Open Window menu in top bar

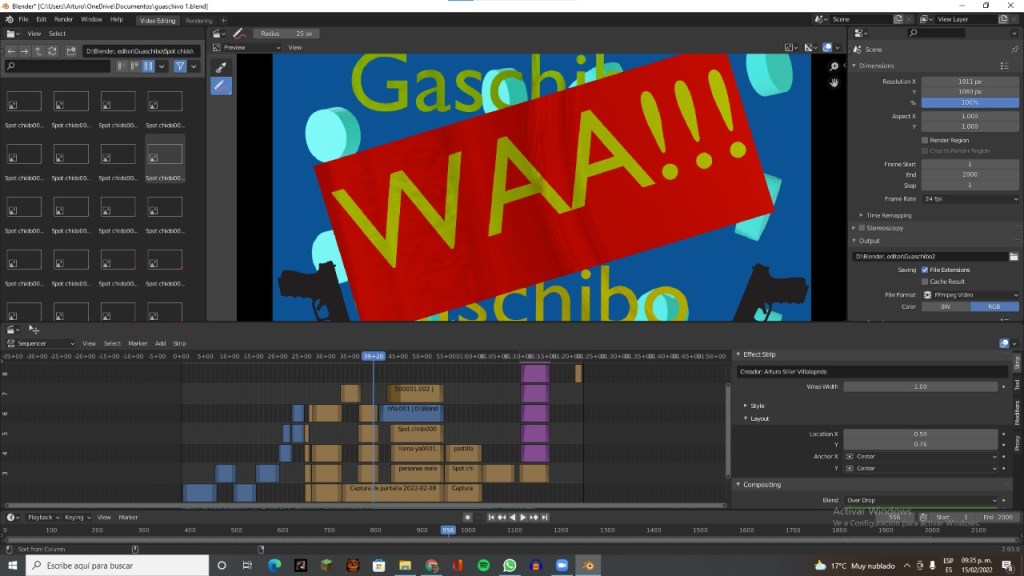click(x=91, y=20)
